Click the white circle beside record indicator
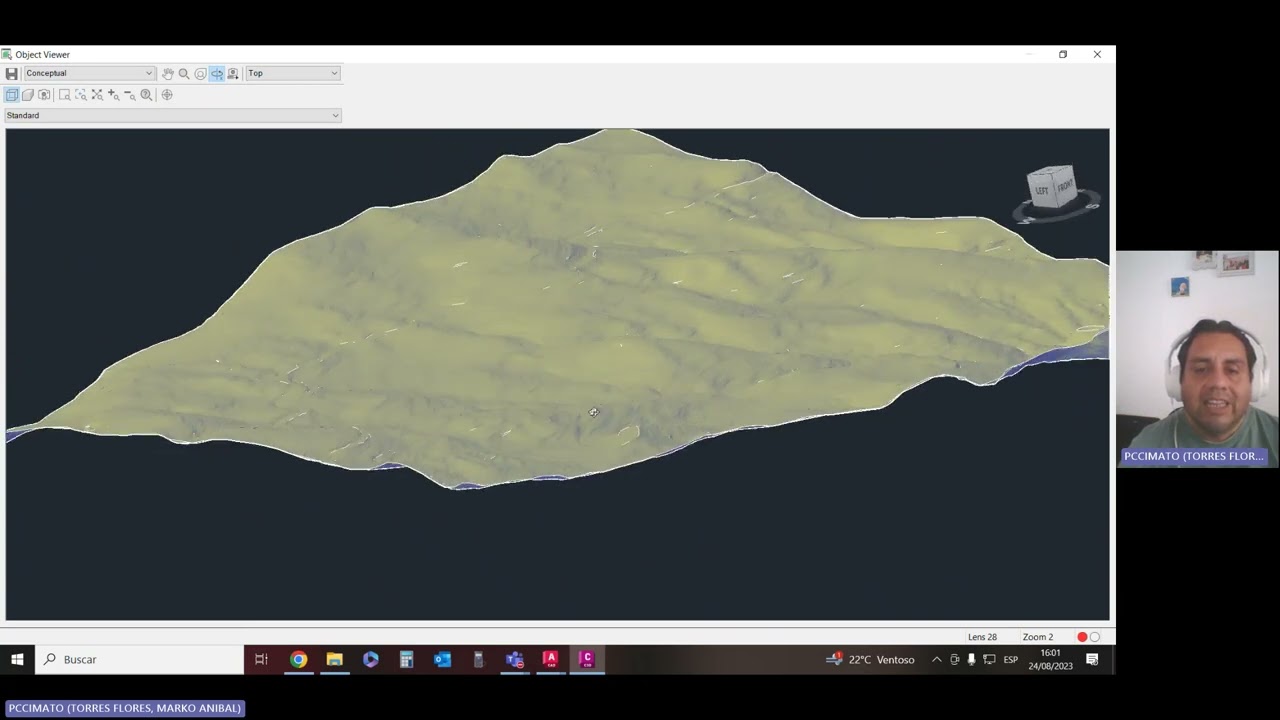The height and width of the screenshot is (720, 1280). 1095,637
